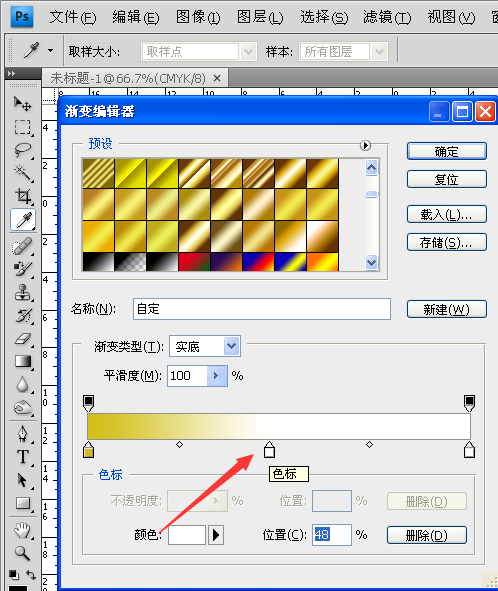Select the right opacity stop above gradient
Viewport: 498px width, 591px height.
point(469,403)
